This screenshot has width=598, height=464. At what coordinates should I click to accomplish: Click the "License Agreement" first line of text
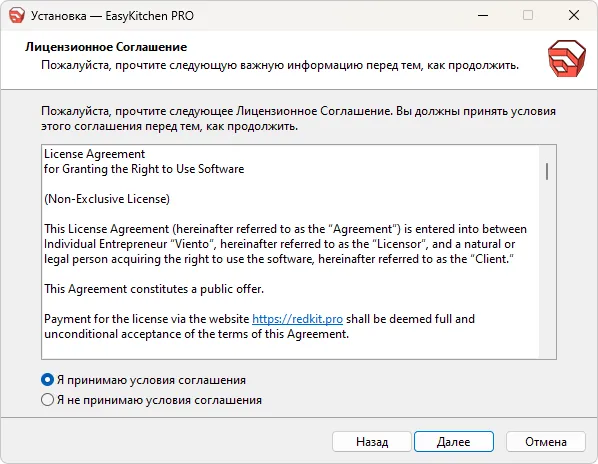[x=94, y=154]
